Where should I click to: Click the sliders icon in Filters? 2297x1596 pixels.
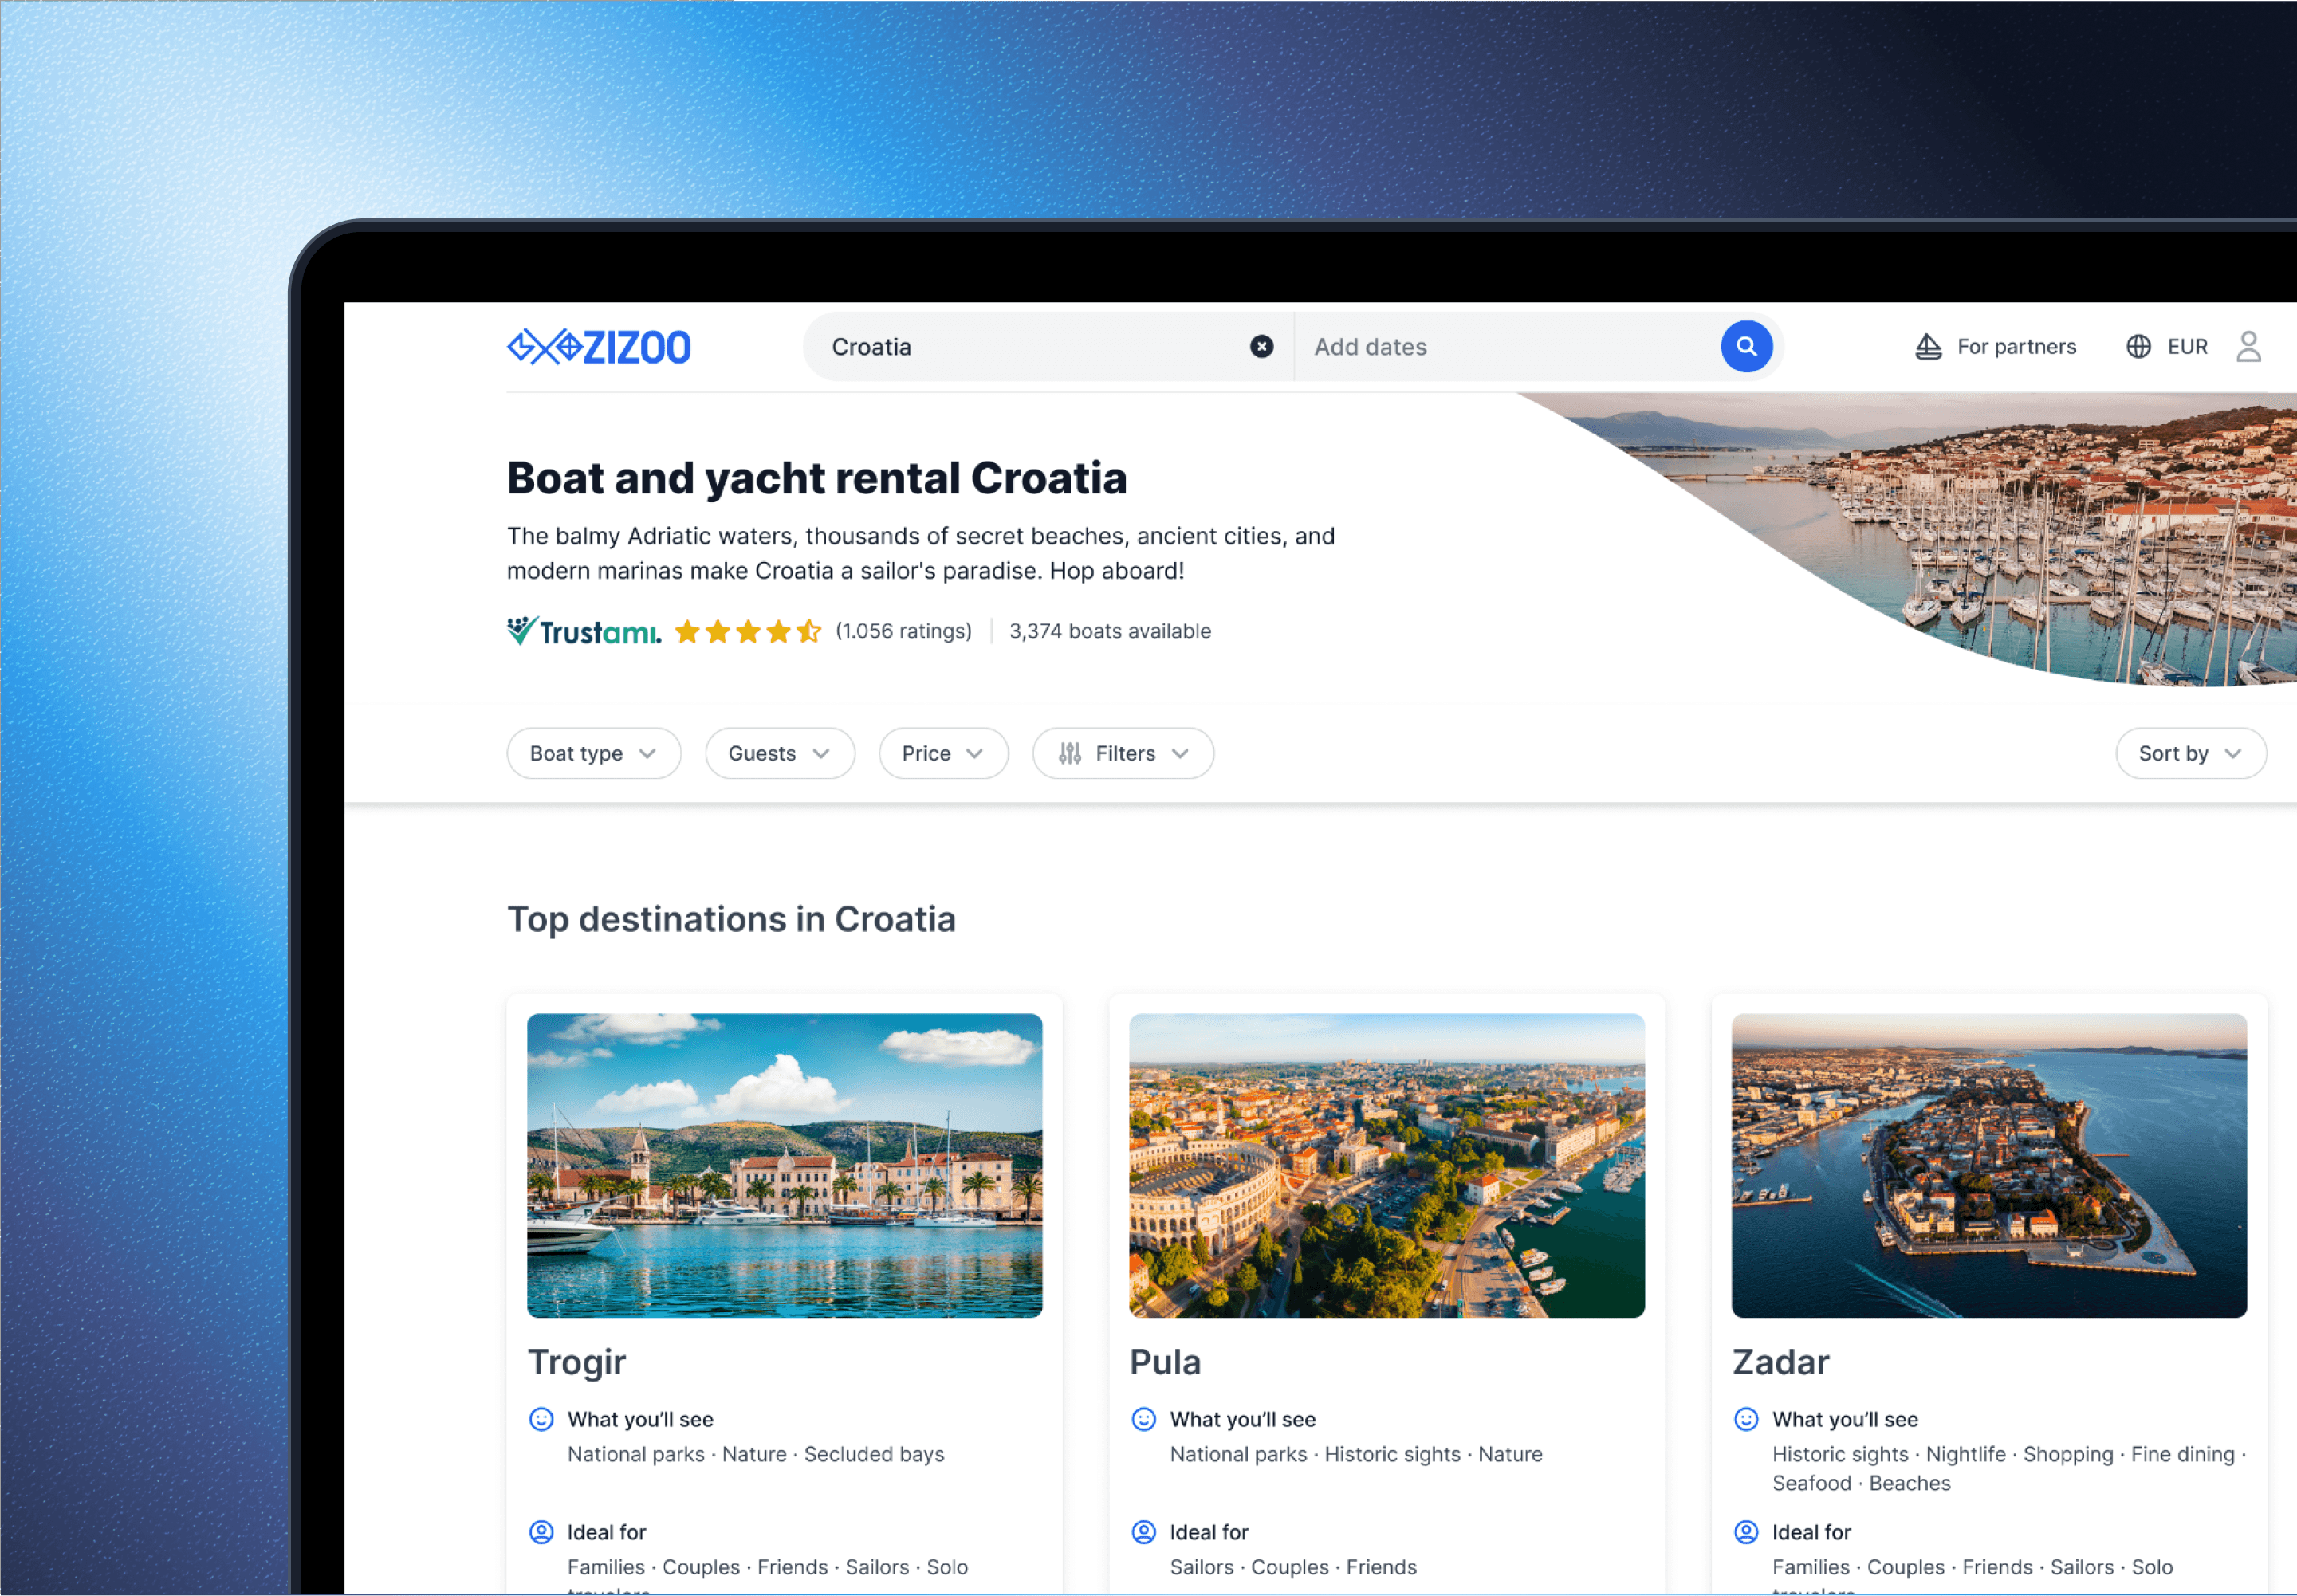pos(1070,753)
